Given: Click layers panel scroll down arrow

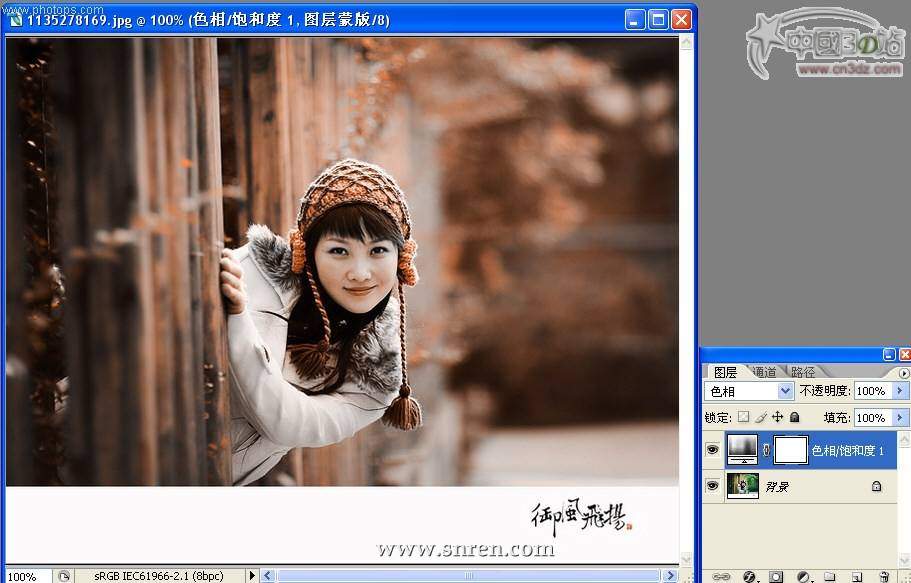Looking at the screenshot, I should (x=904, y=559).
